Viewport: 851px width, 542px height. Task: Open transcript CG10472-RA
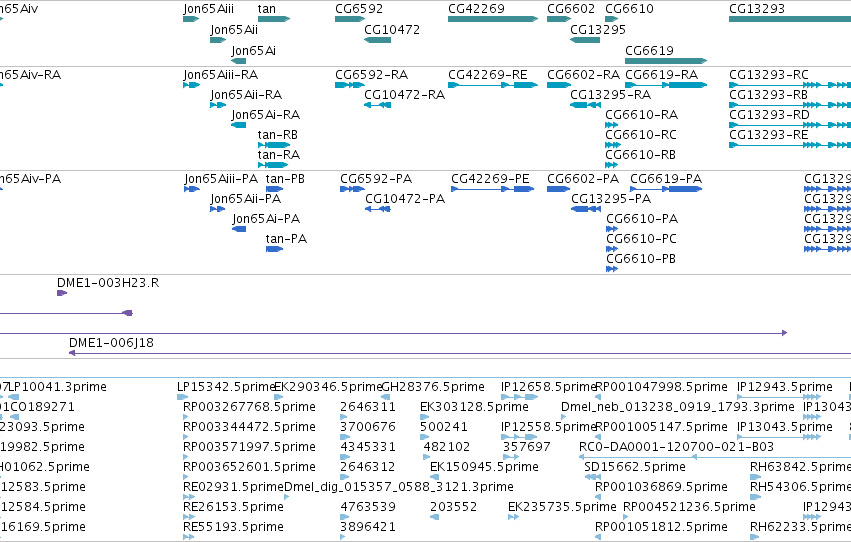[404, 94]
